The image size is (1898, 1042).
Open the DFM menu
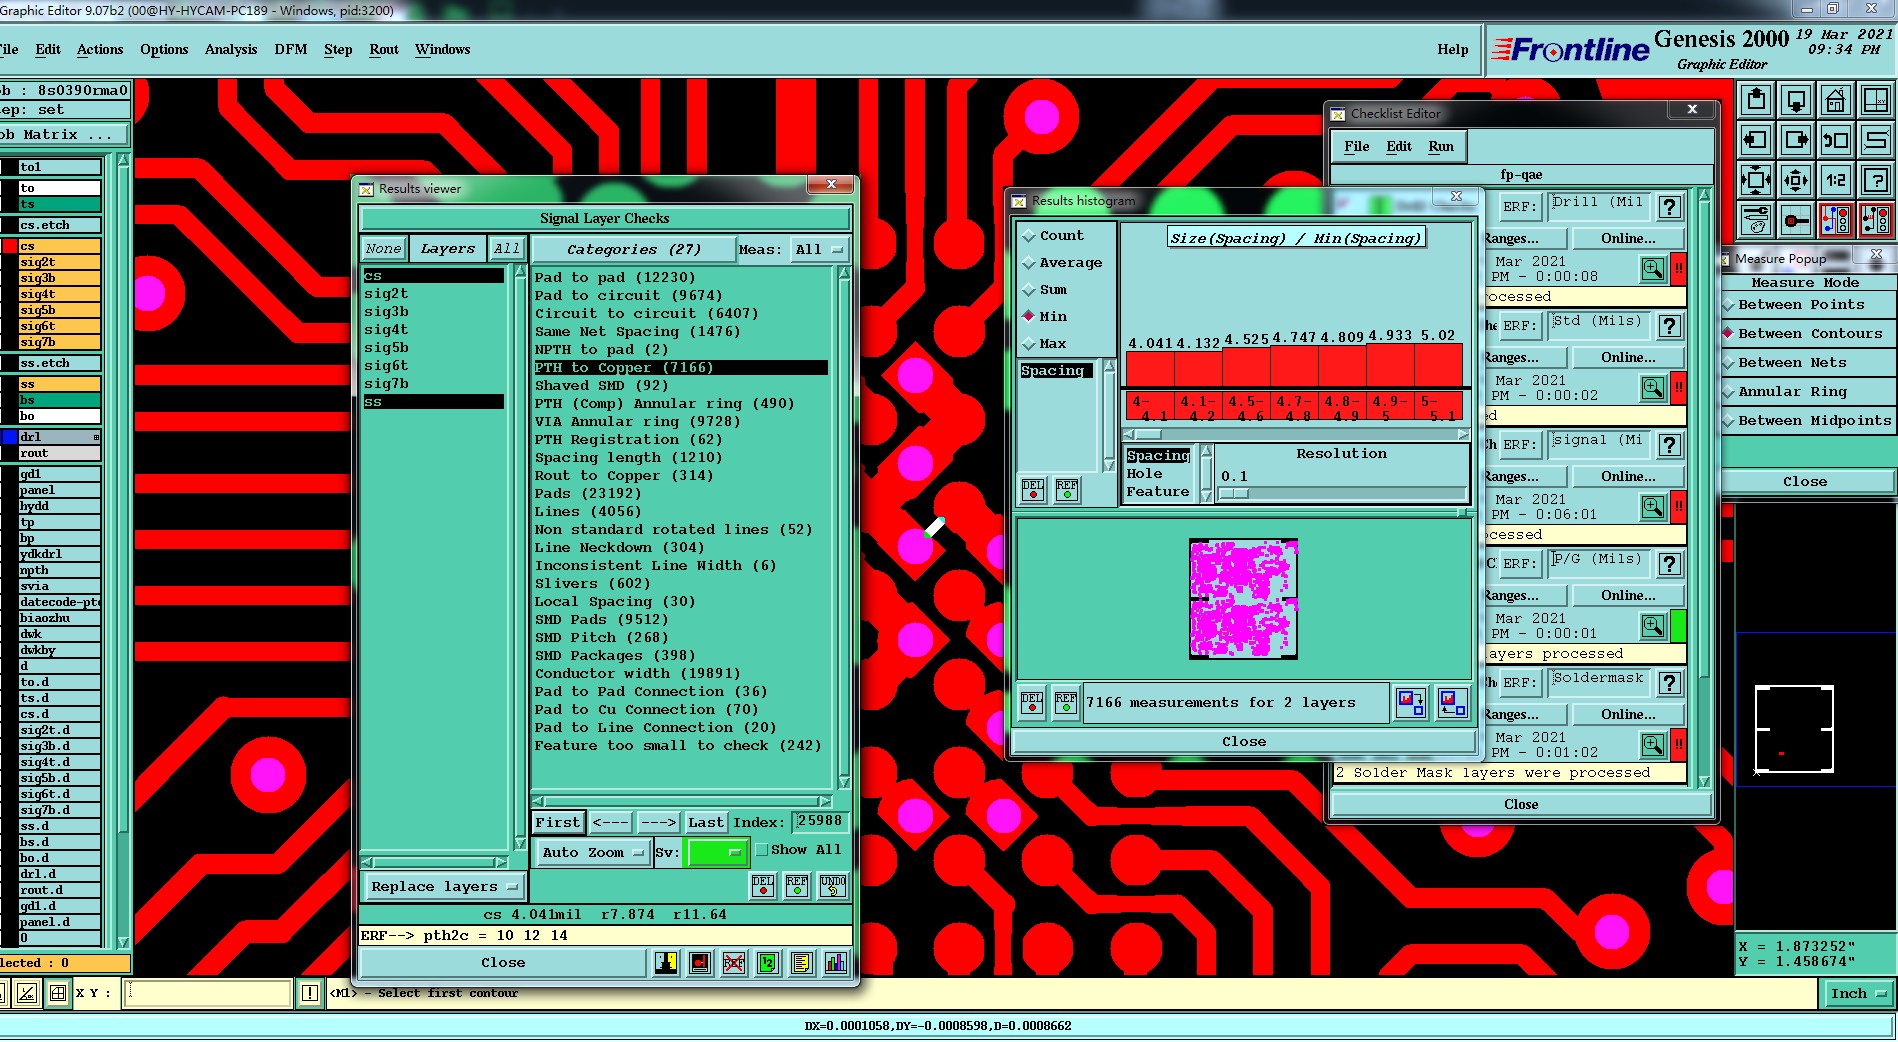pyautogui.click(x=290, y=49)
